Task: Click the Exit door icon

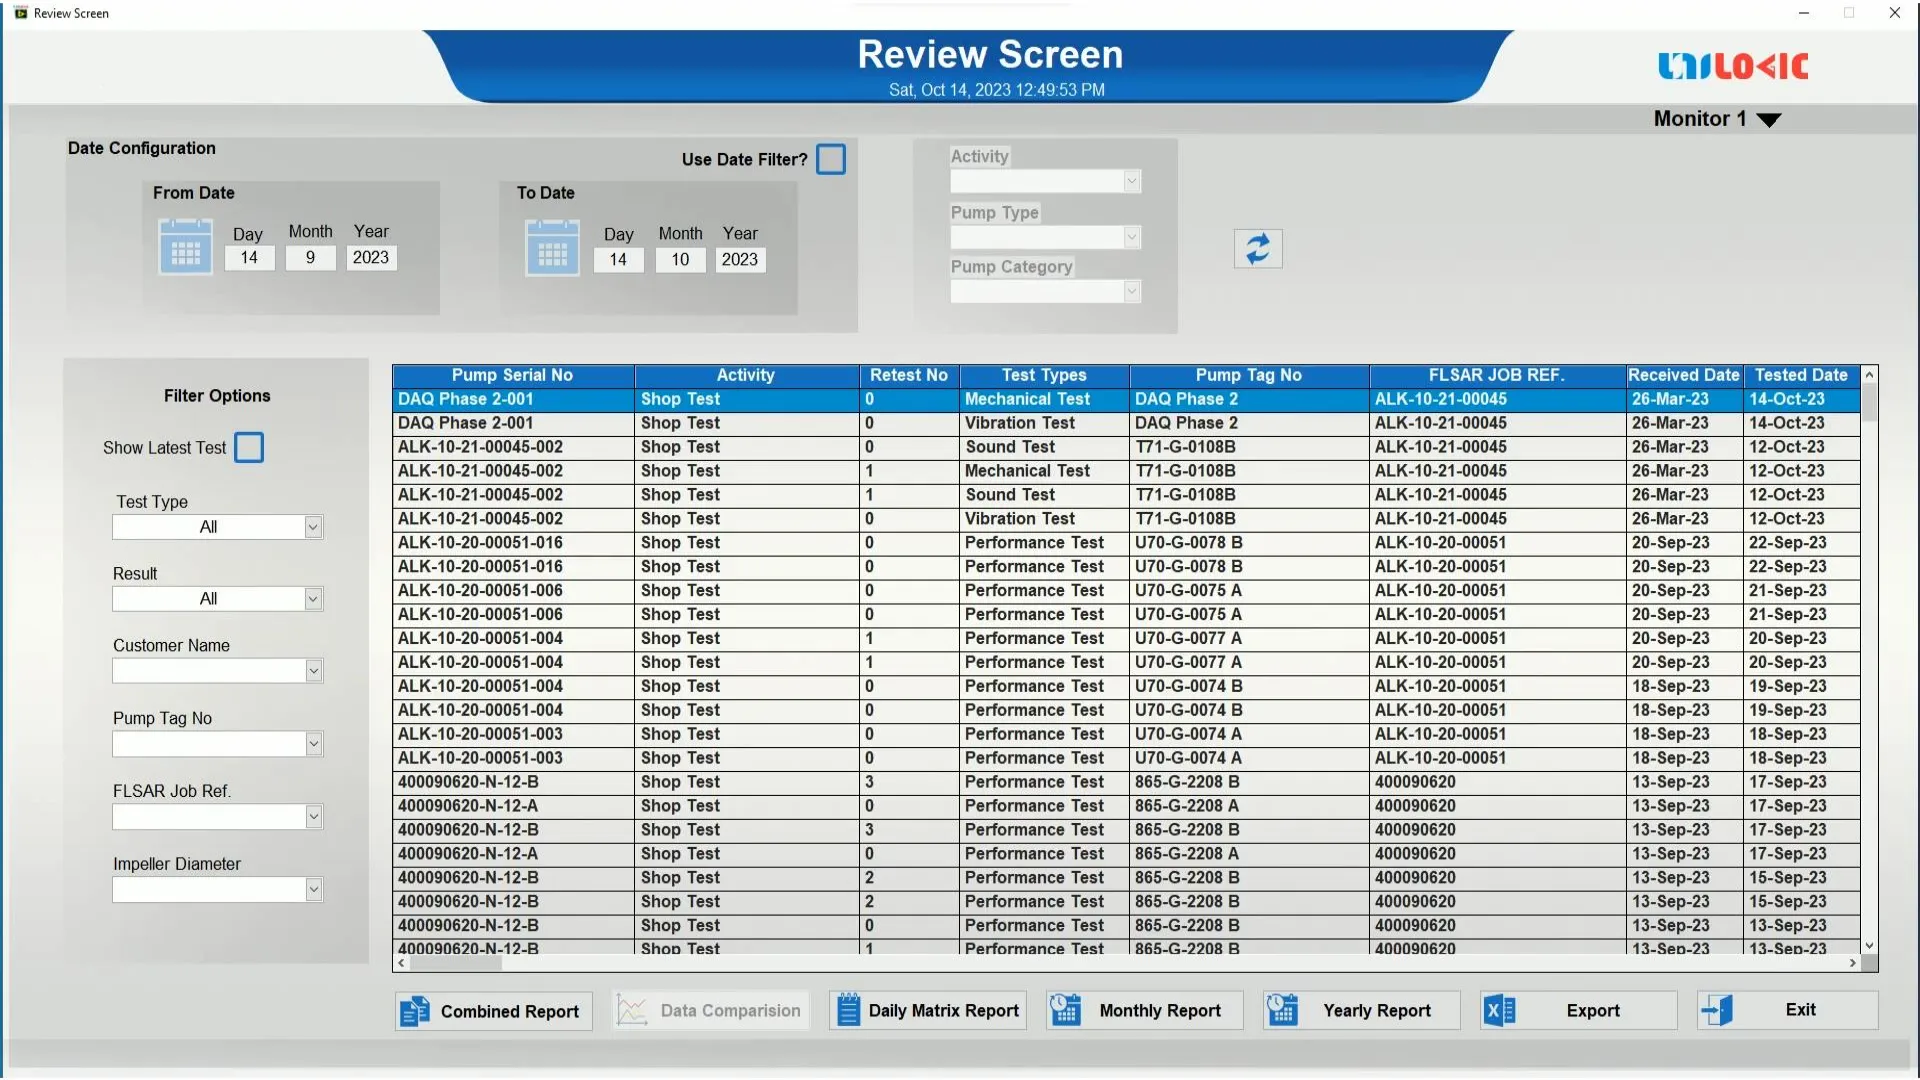Action: tap(1717, 1010)
